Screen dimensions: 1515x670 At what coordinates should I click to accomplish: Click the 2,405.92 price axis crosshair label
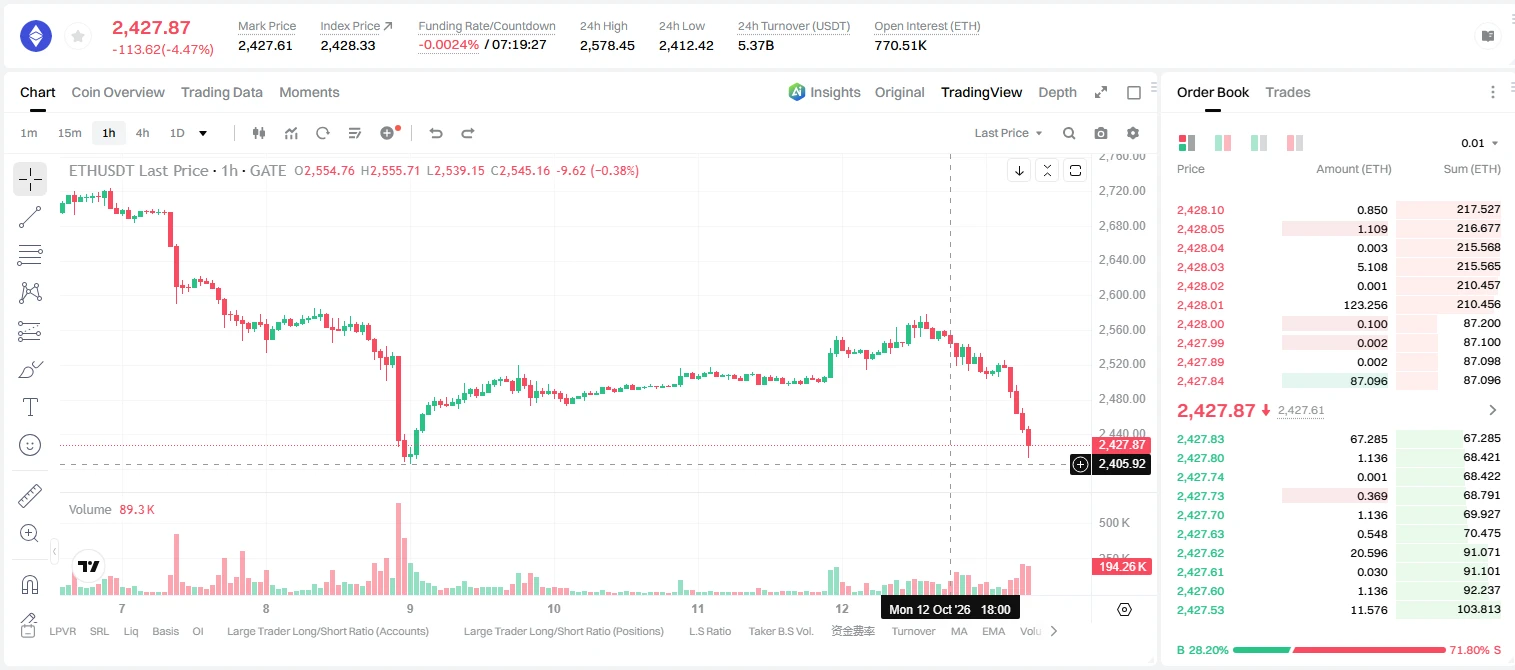click(x=1120, y=464)
